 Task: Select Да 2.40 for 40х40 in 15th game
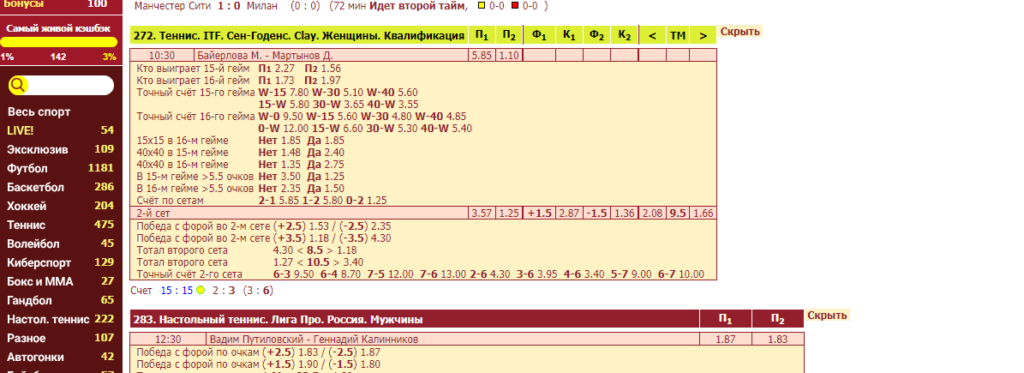[x=335, y=153]
